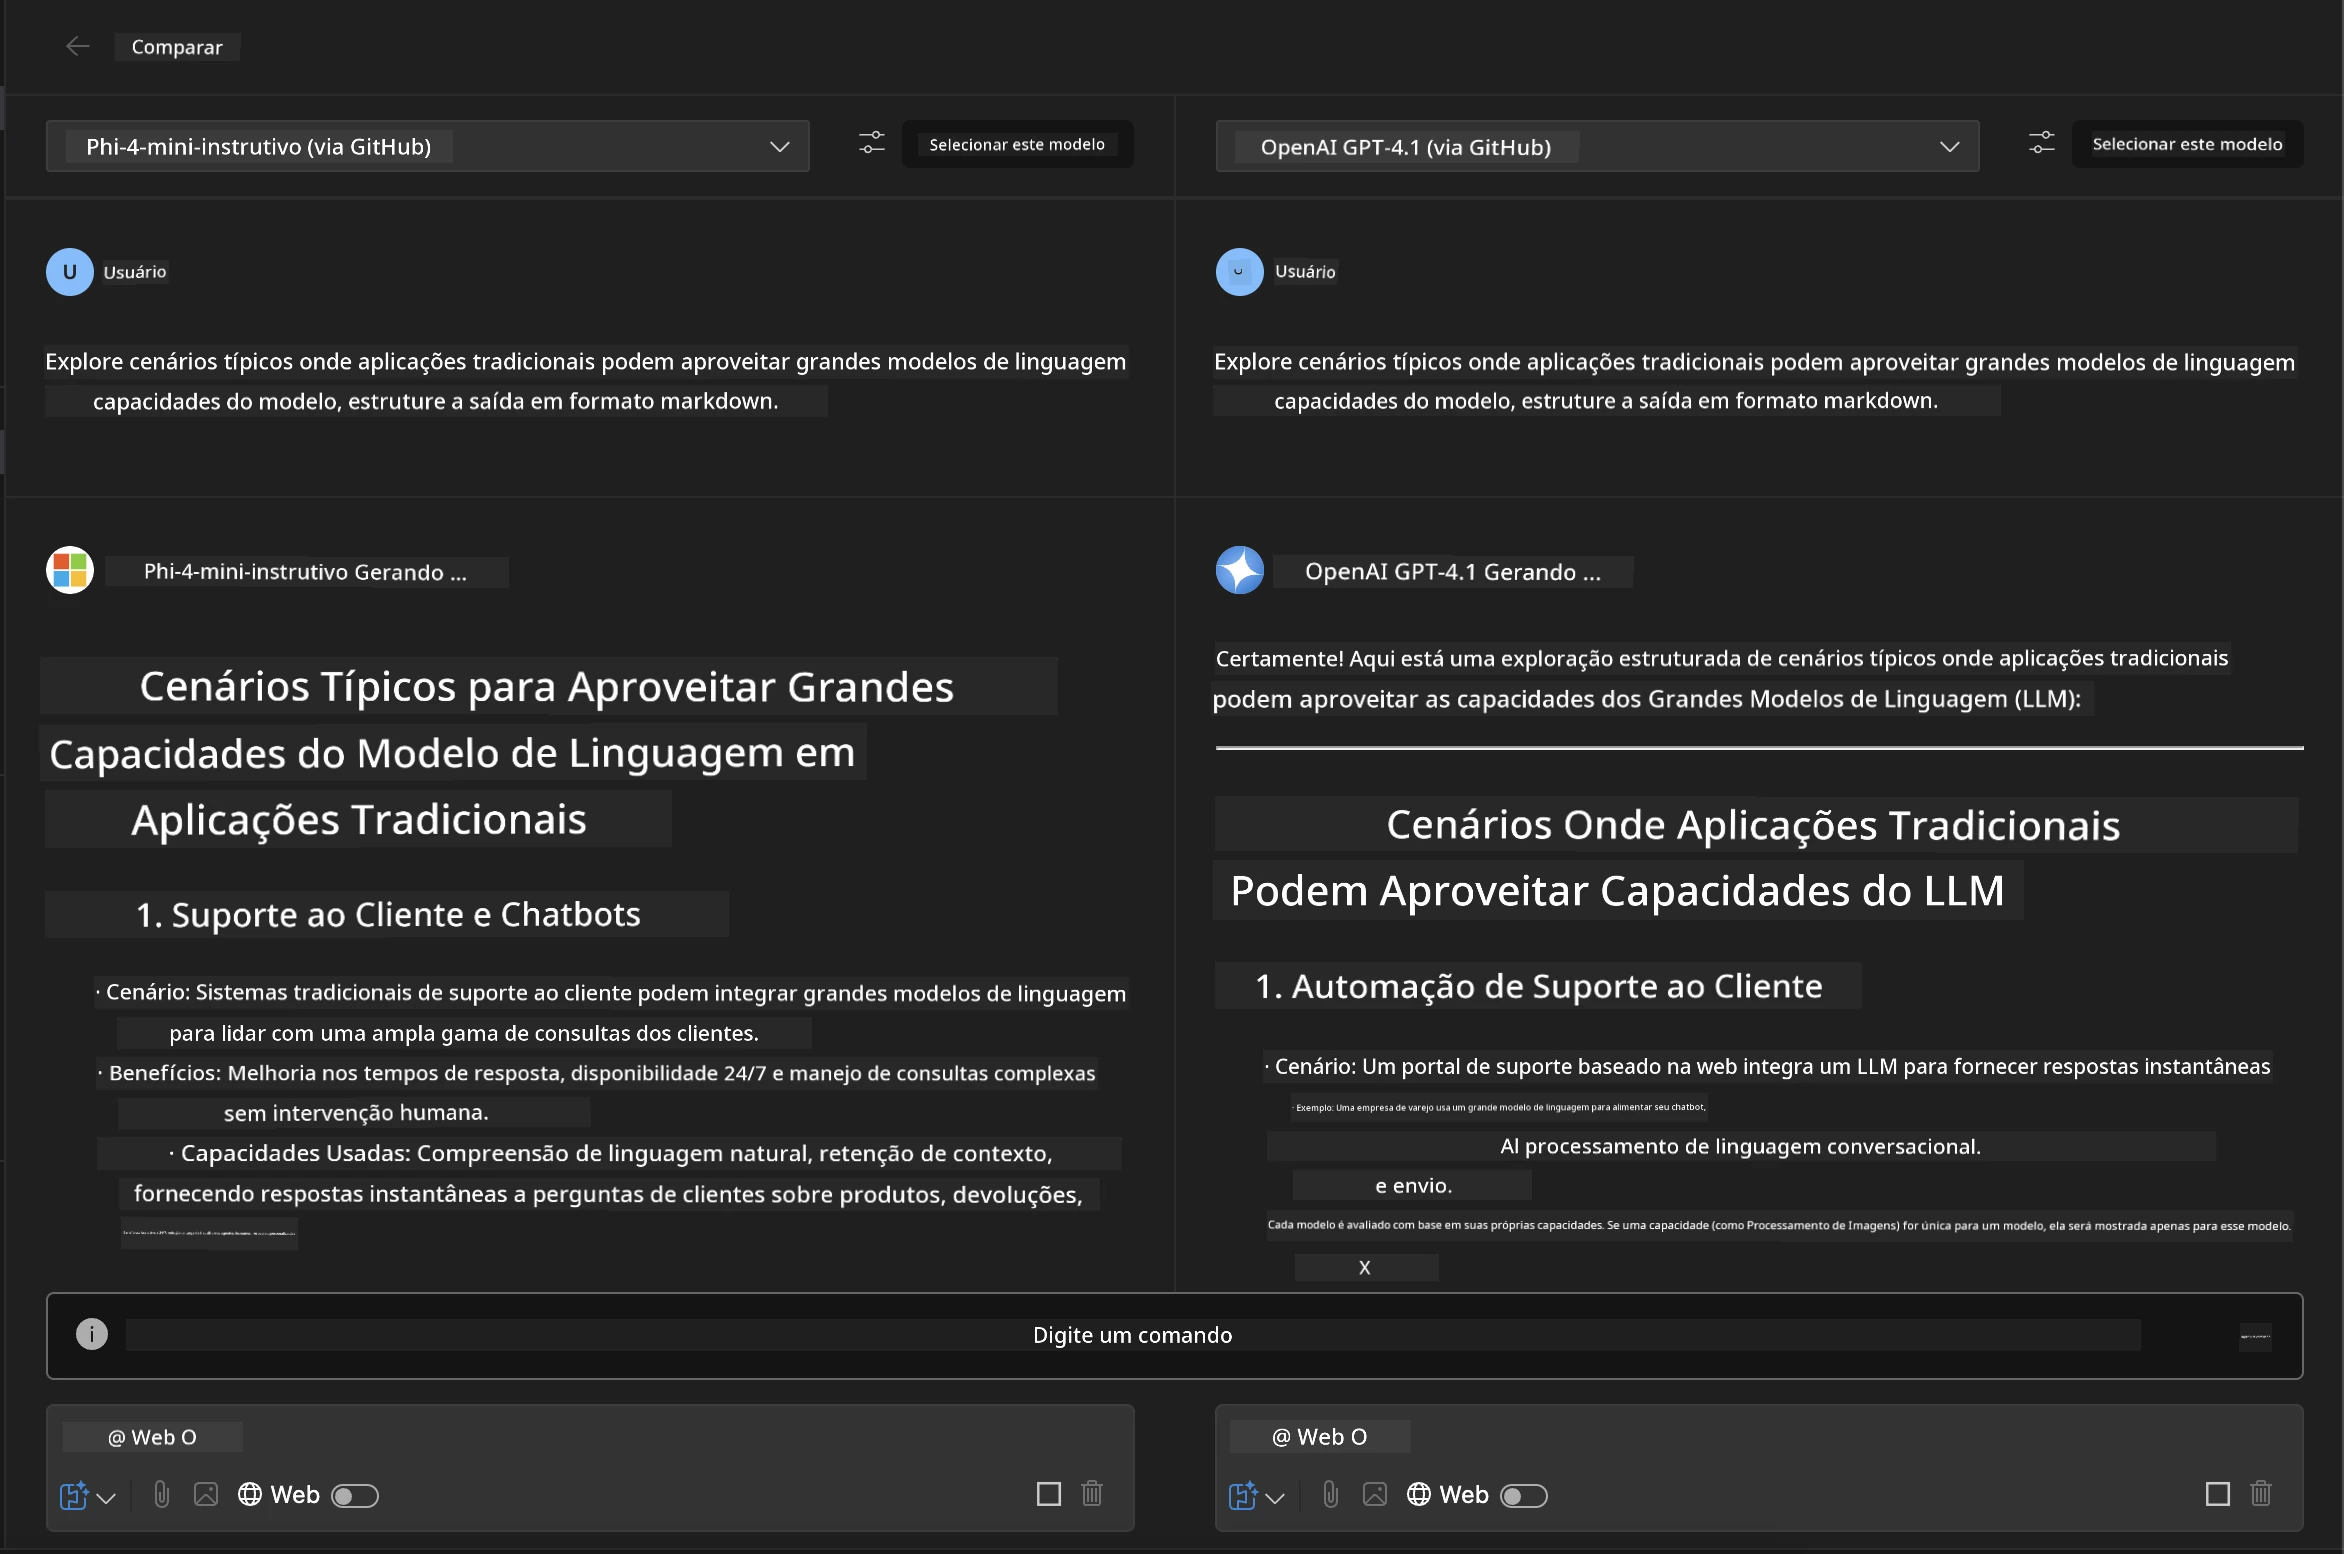Click the user avatar in the Phi-4 pane
This screenshot has width=2344, height=1554.
click(x=70, y=272)
